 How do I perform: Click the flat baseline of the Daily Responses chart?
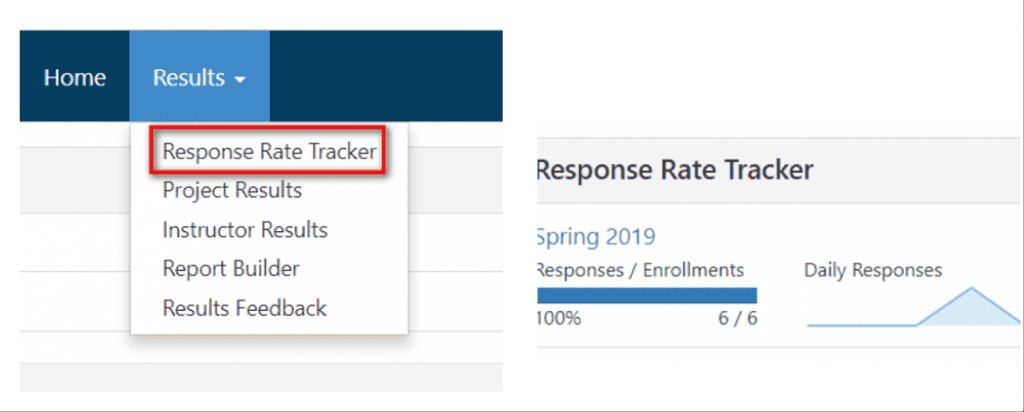click(x=860, y=324)
